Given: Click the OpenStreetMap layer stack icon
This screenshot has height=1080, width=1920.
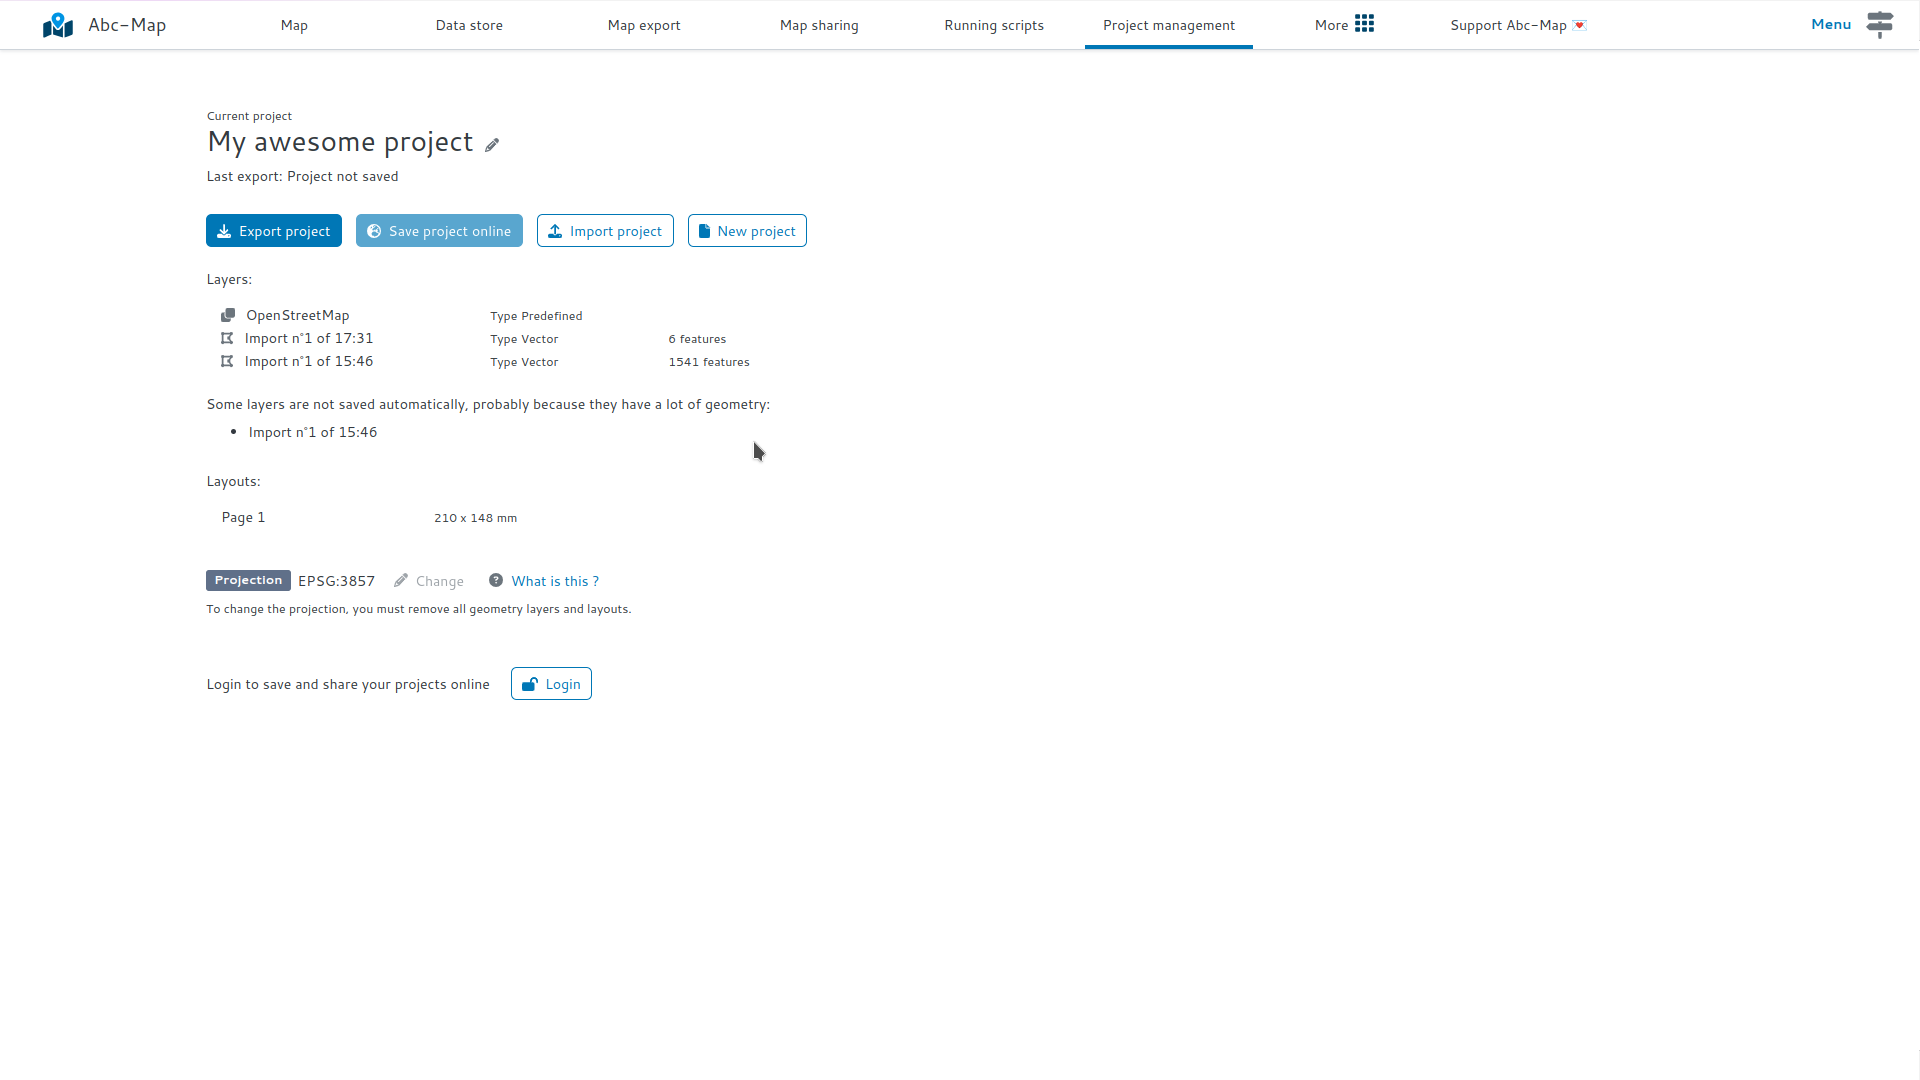Looking at the screenshot, I should [x=228, y=315].
